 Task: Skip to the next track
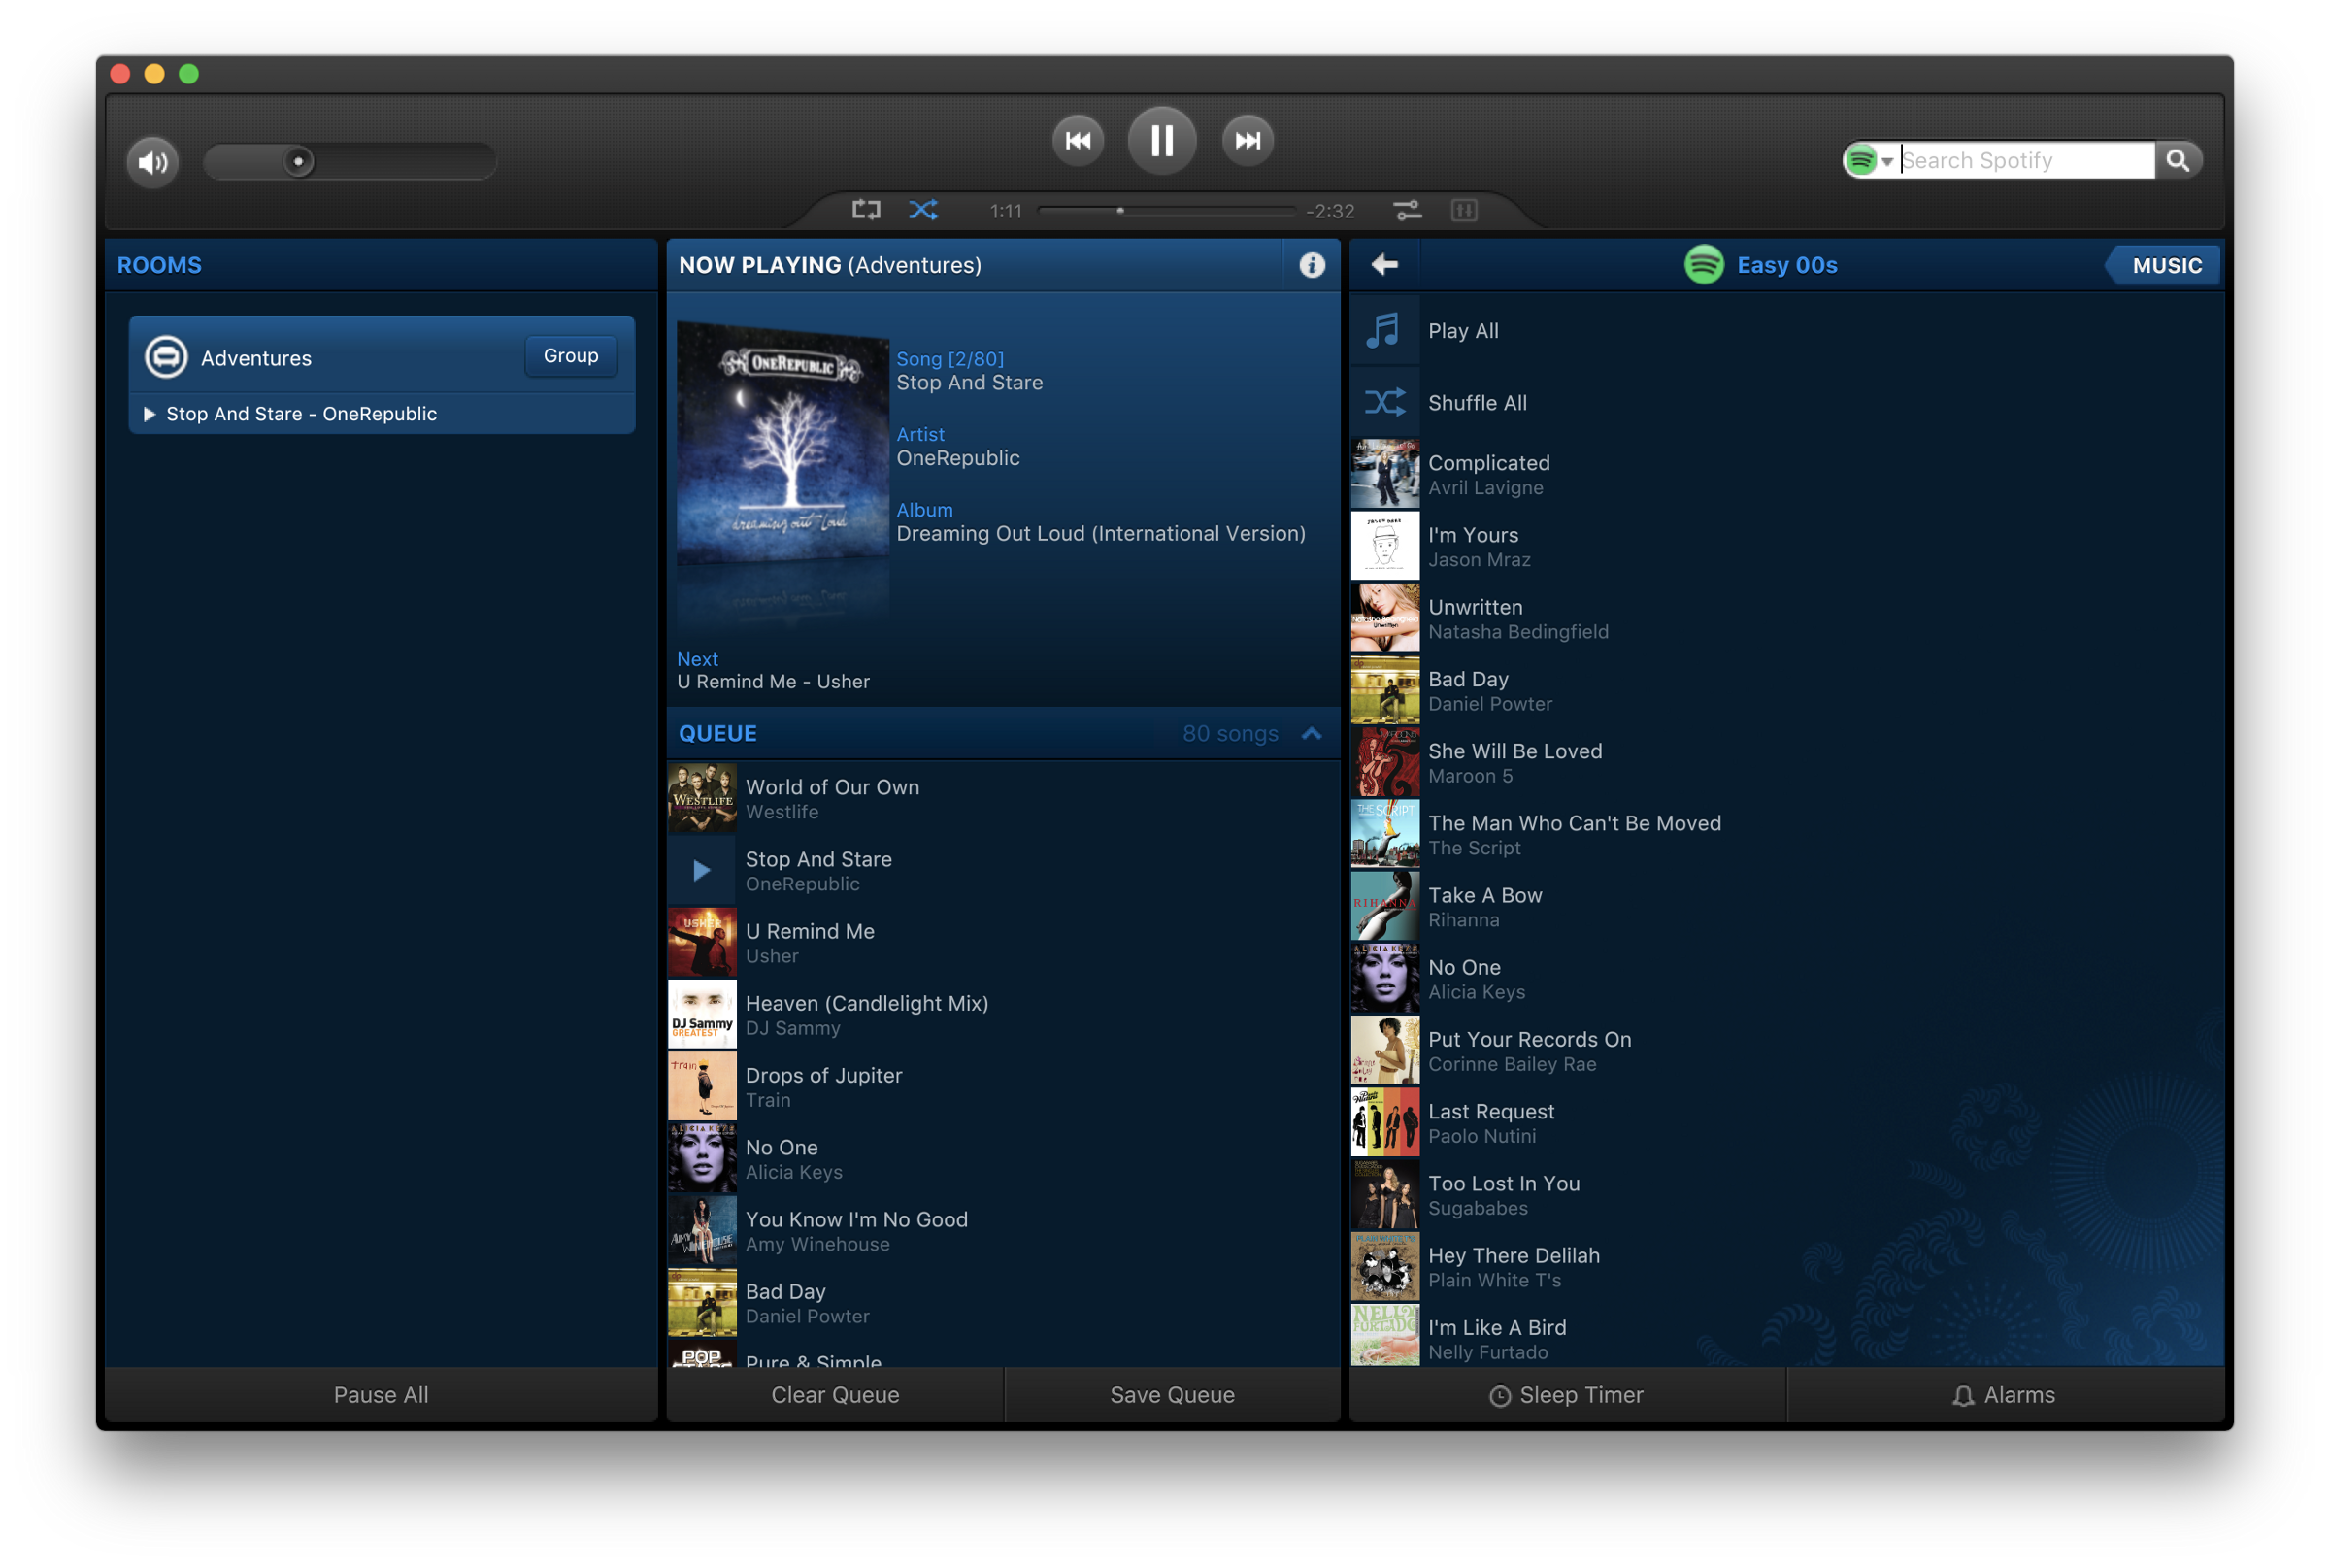point(1247,141)
